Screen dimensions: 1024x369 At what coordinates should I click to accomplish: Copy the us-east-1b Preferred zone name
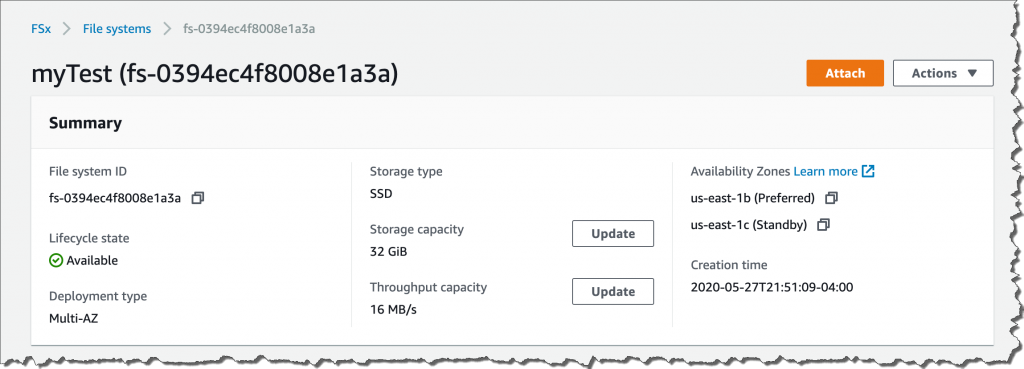[x=831, y=198]
